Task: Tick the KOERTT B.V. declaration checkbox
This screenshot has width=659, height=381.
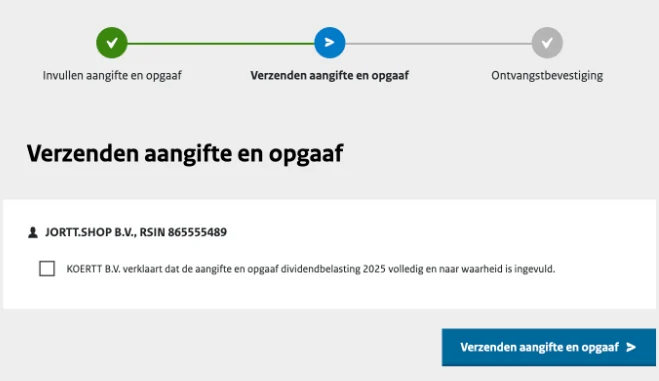Action: click(x=47, y=268)
